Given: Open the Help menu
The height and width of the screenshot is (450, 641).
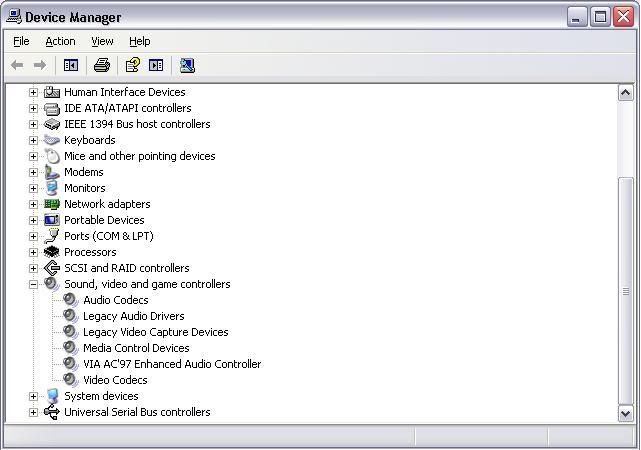Looking at the screenshot, I should tap(139, 41).
